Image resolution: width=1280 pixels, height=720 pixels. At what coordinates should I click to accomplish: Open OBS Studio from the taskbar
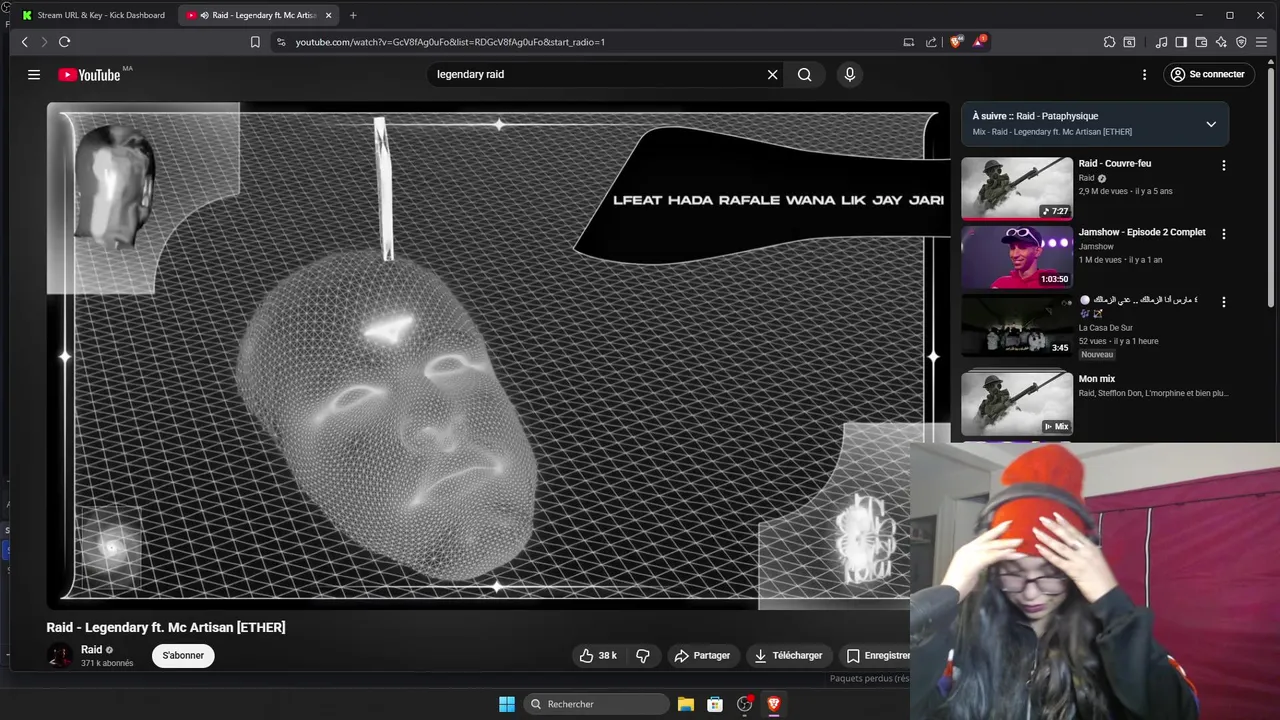744,704
